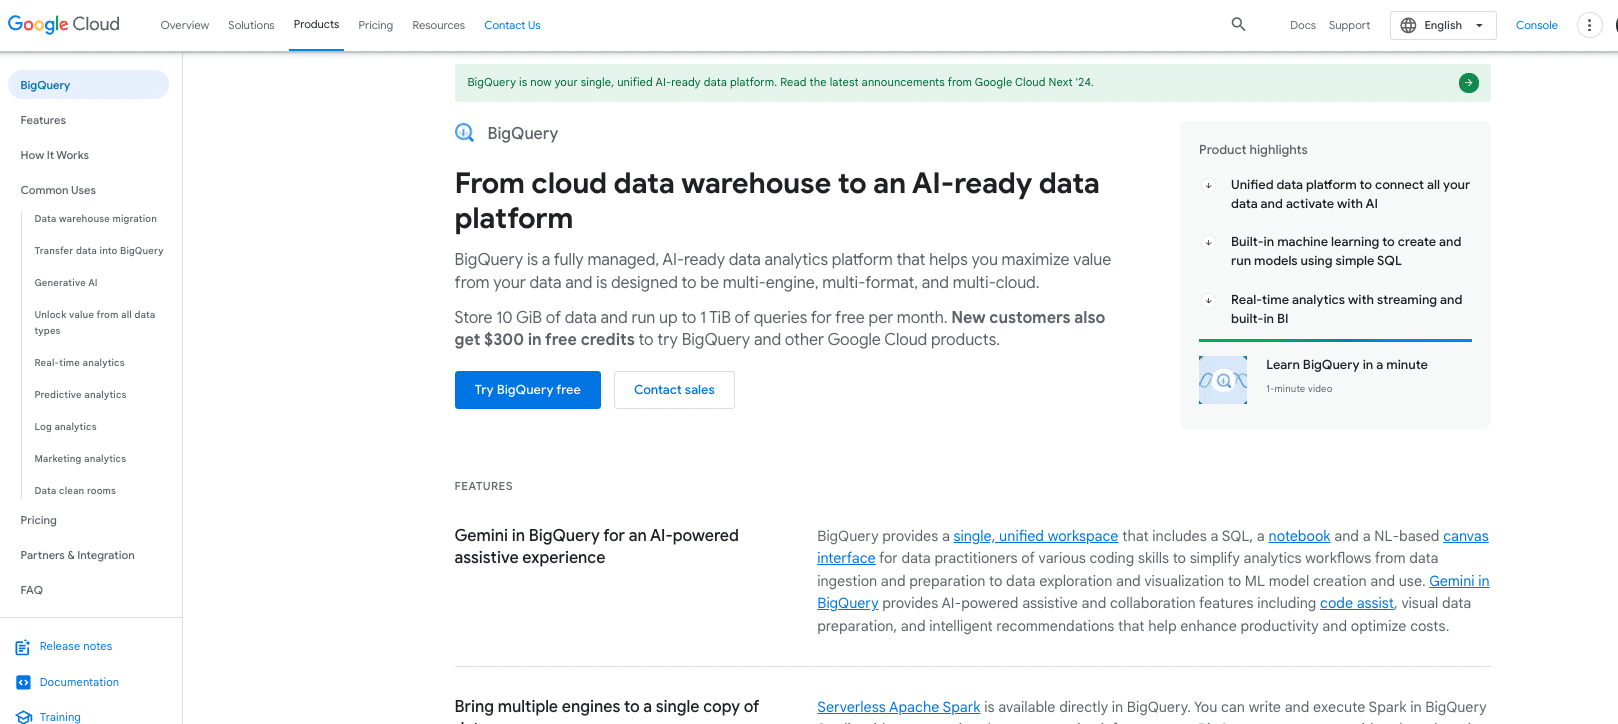Open the 'canvas interface' hyperlink
Viewport: 1618px width, 724px height.
pos(1466,536)
